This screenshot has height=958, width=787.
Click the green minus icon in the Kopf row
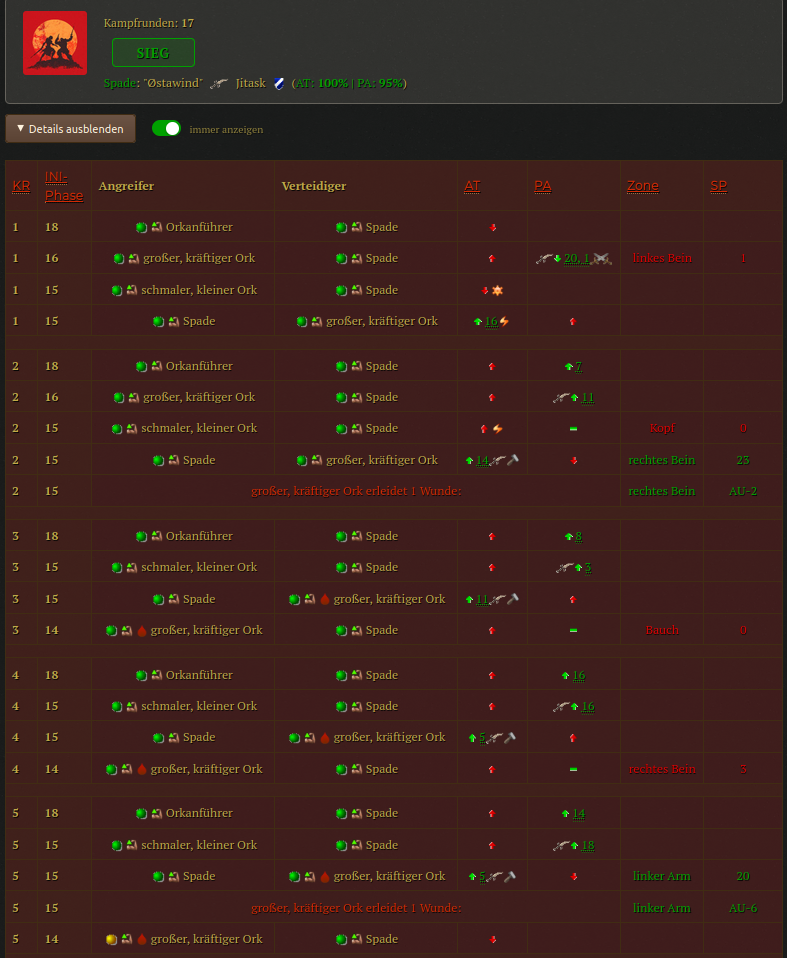point(573,429)
